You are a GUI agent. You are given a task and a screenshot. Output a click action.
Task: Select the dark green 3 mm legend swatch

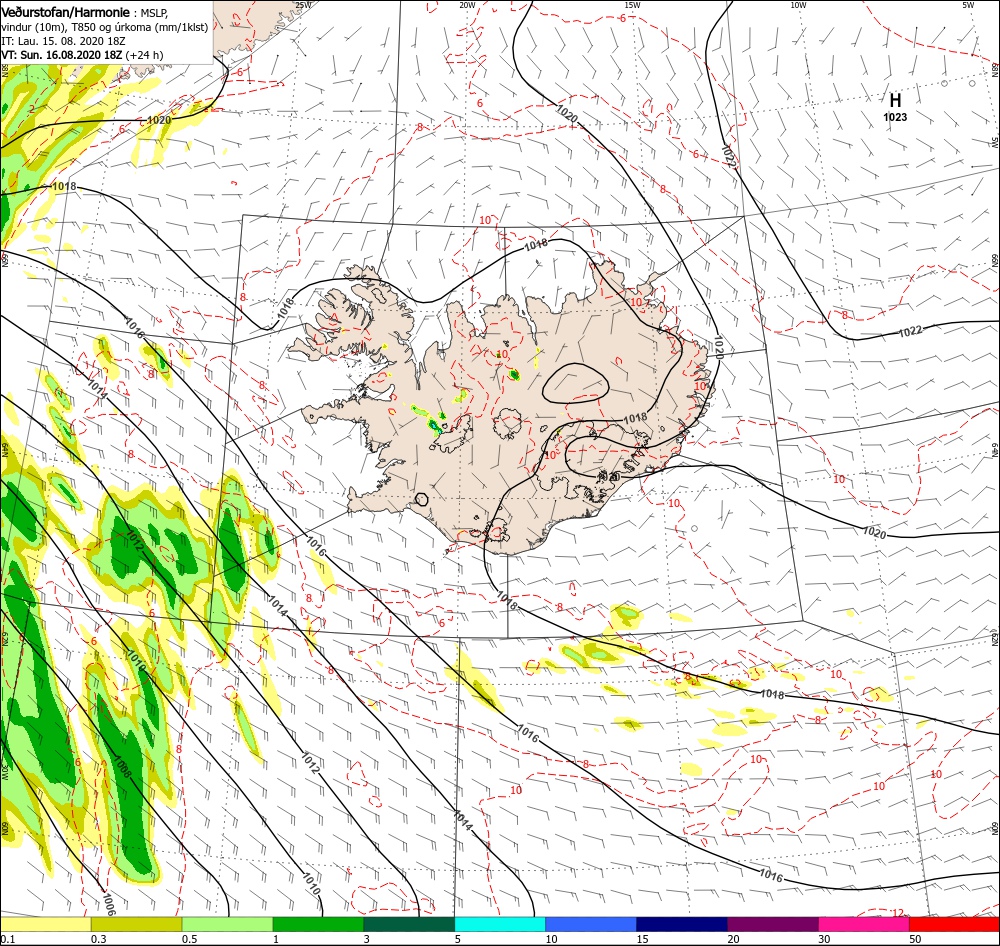409,924
